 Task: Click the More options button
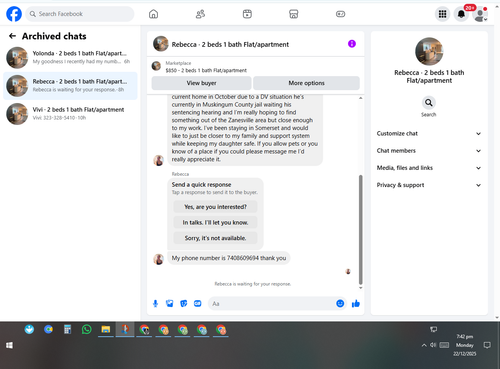coord(306,83)
